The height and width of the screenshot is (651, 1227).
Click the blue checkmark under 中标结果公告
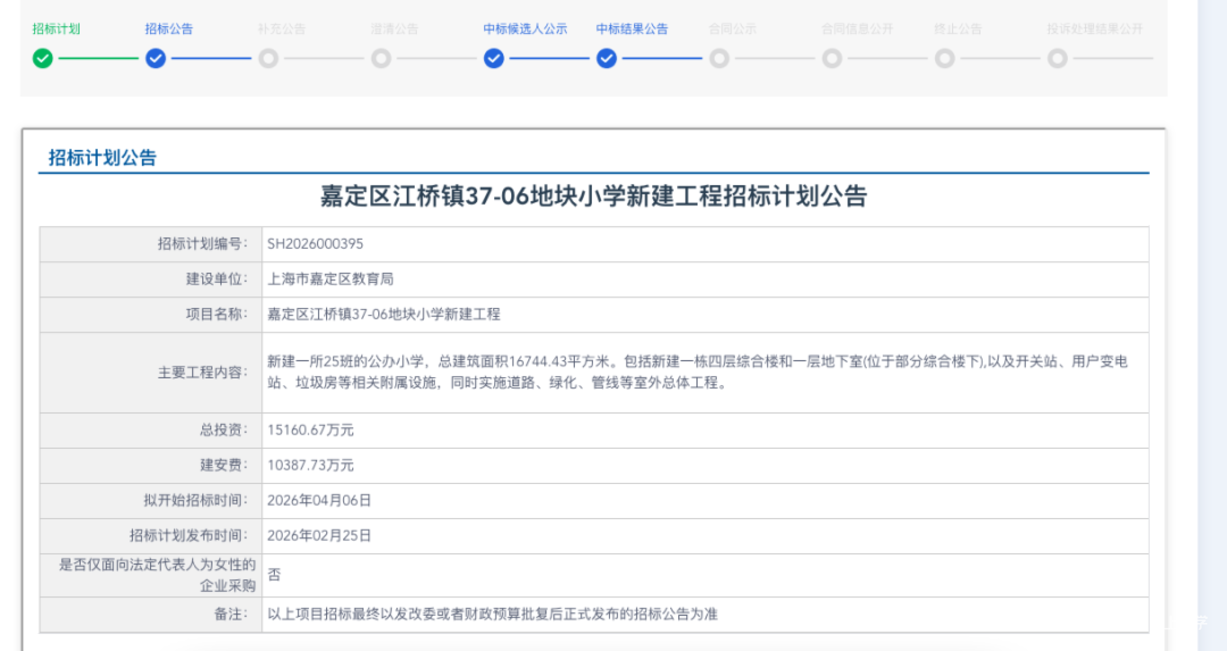click(x=606, y=58)
